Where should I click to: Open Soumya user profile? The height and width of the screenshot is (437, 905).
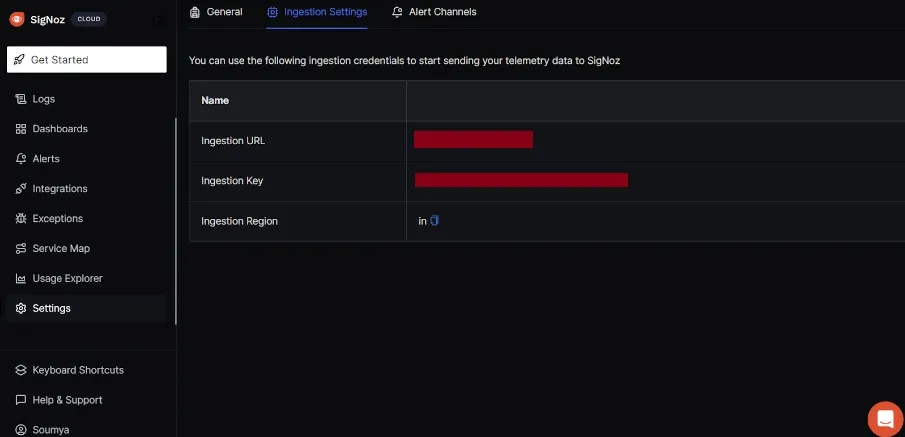87,430
